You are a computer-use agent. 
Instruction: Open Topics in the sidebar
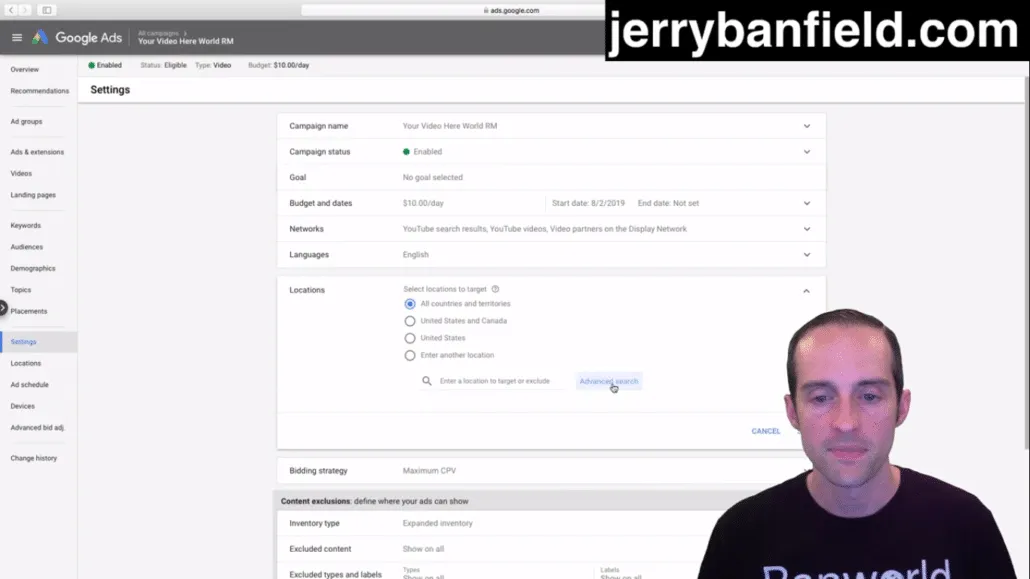point(21,290)
